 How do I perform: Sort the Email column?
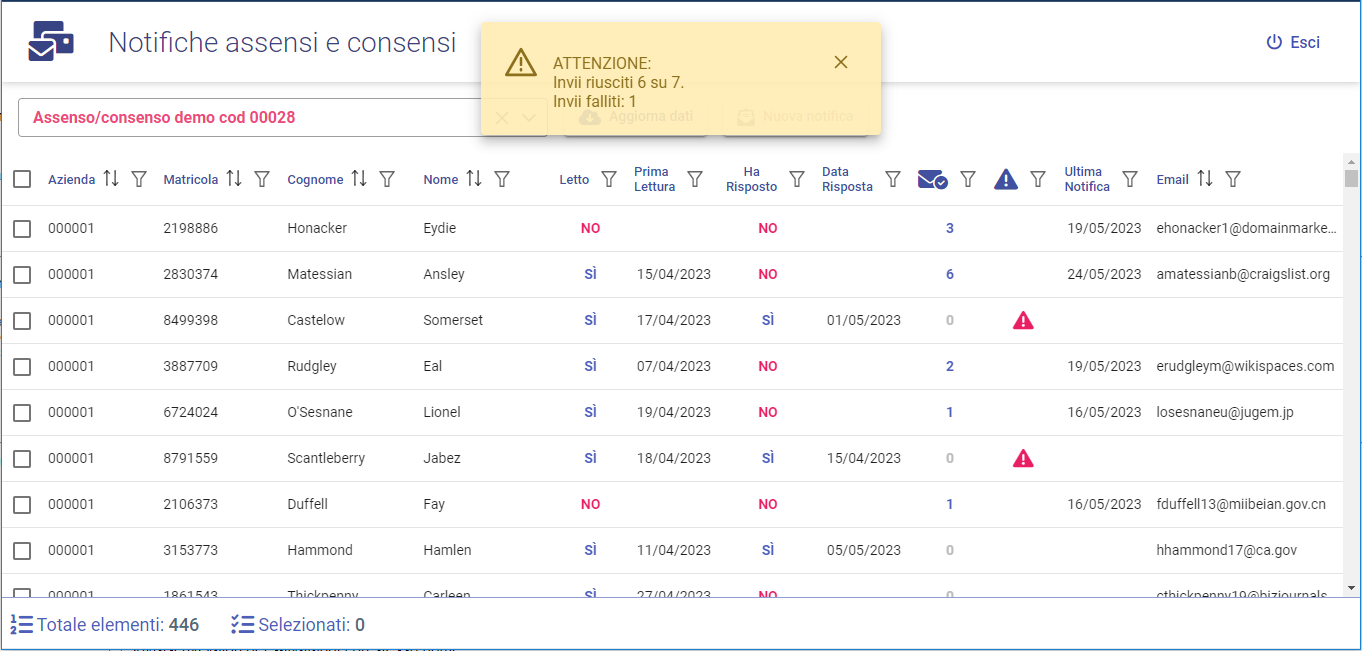pos(1205,179)
